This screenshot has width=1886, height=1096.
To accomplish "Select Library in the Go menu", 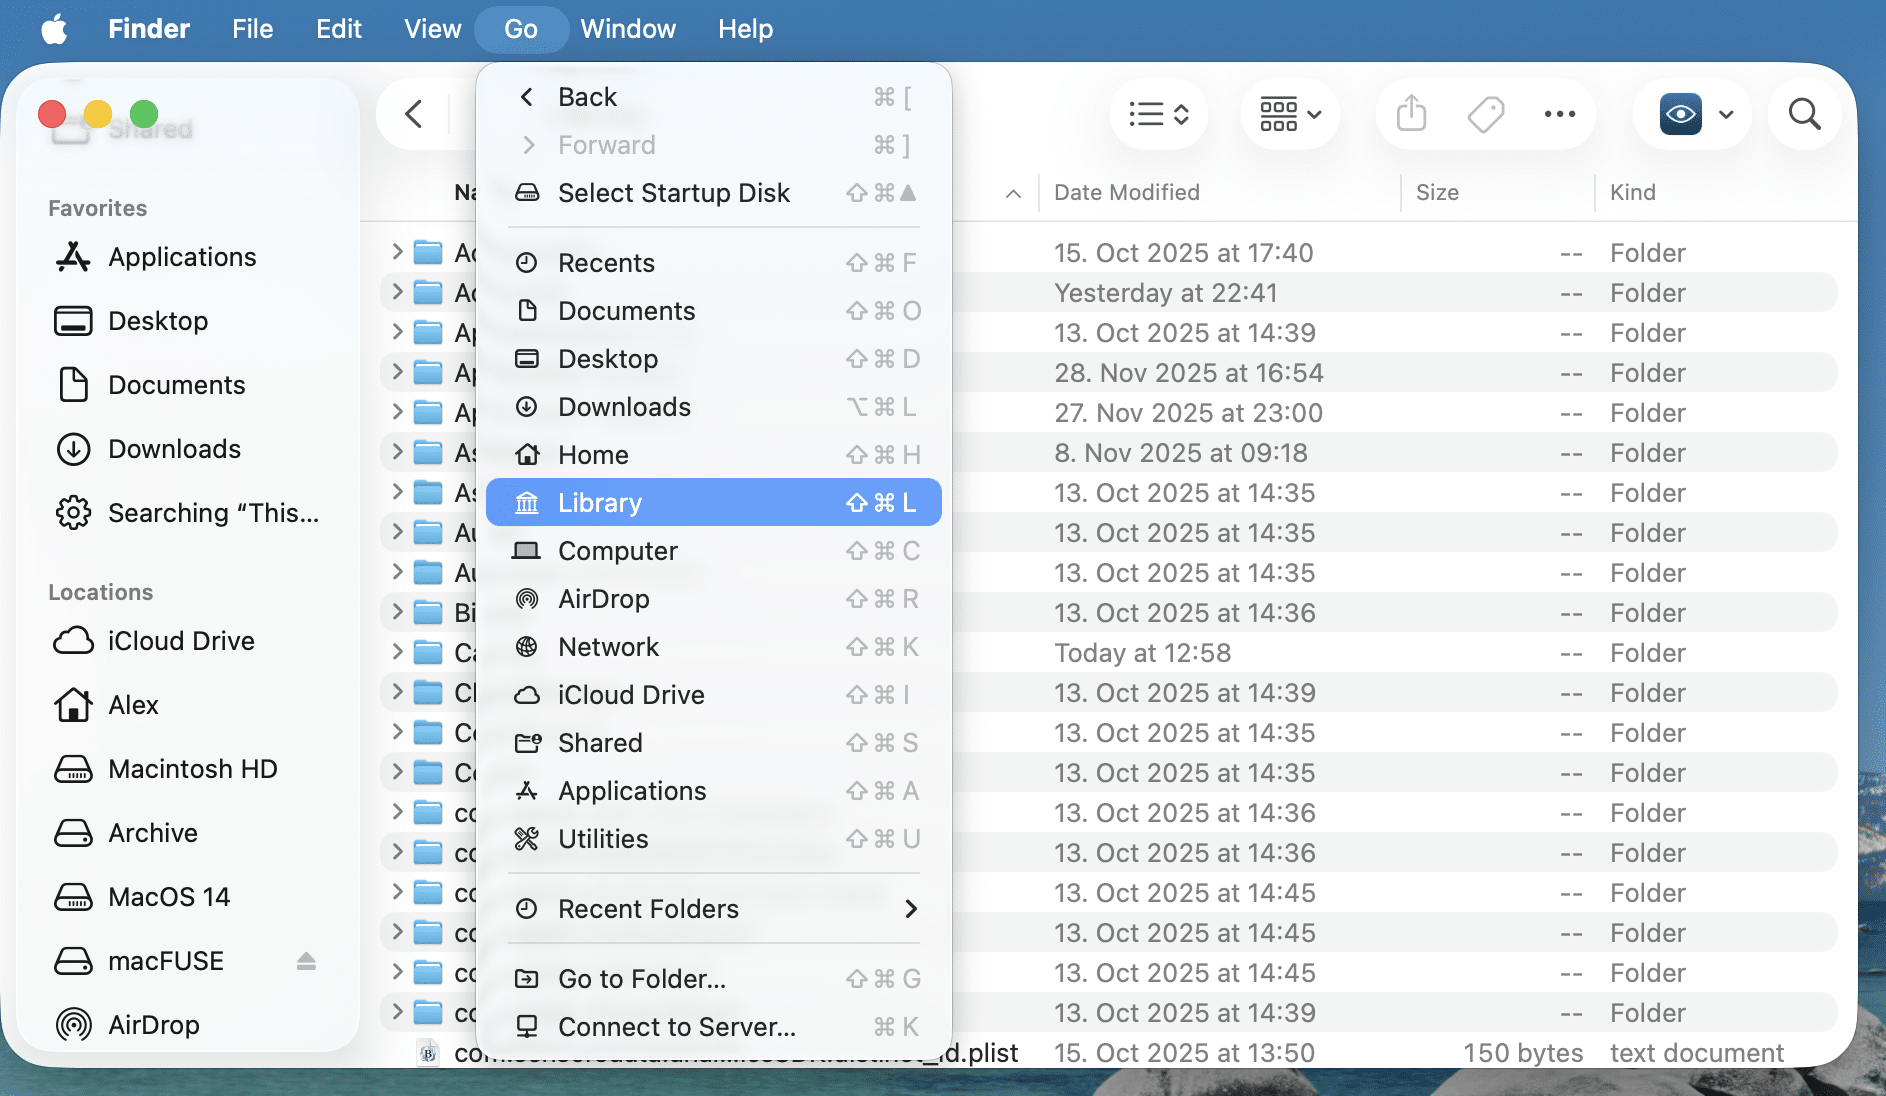I will coord(713,502).
